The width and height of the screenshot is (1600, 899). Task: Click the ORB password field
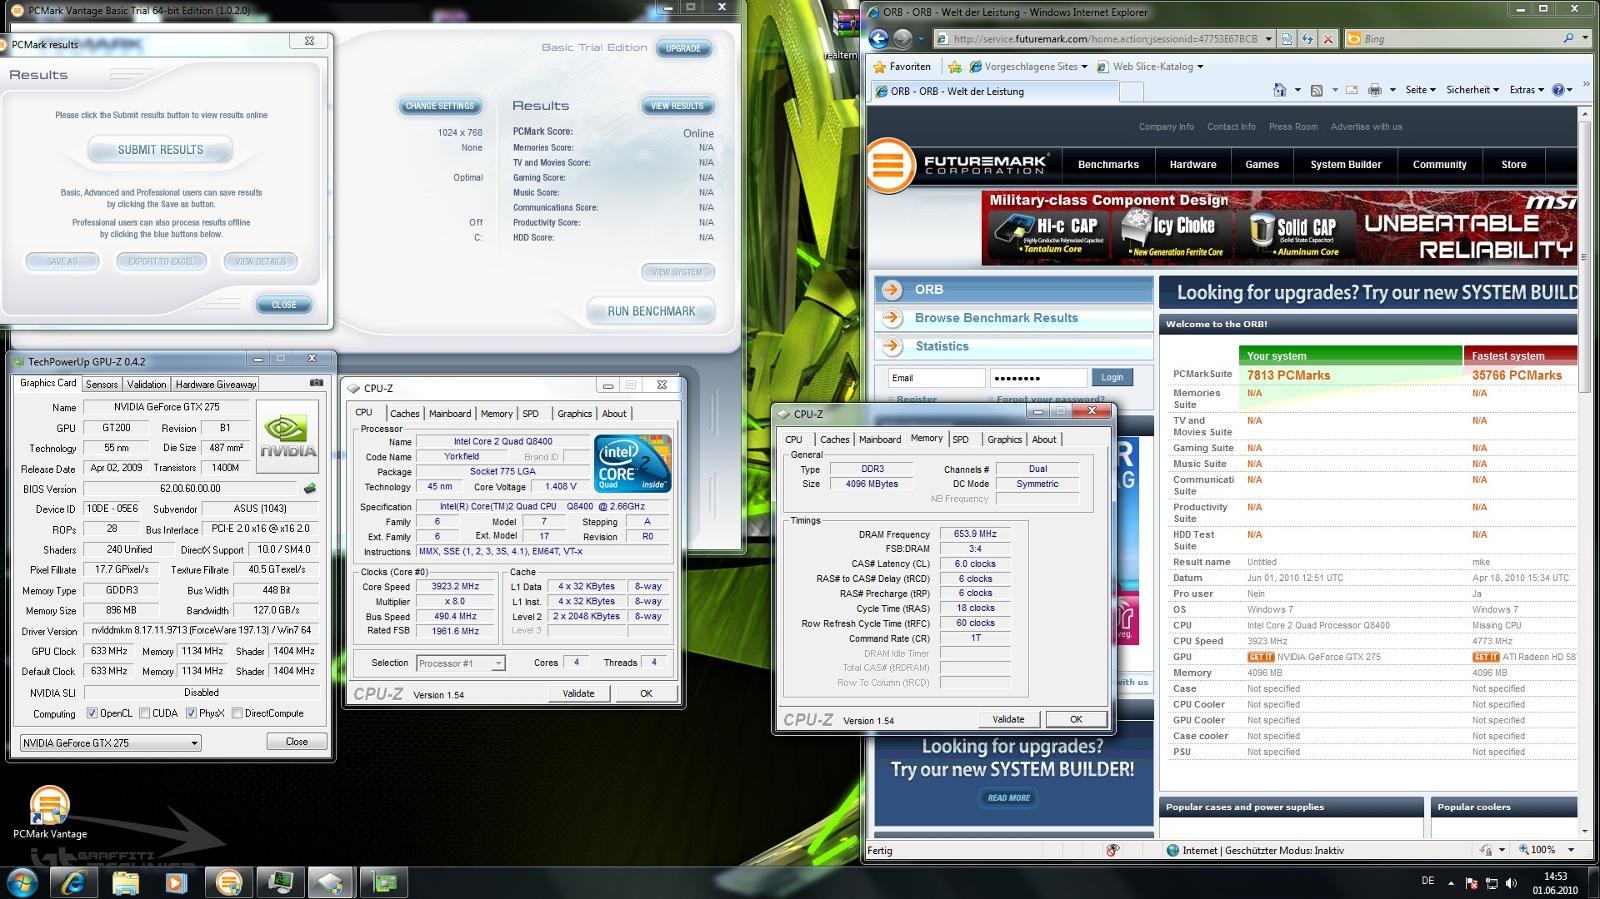[1038, 378]
